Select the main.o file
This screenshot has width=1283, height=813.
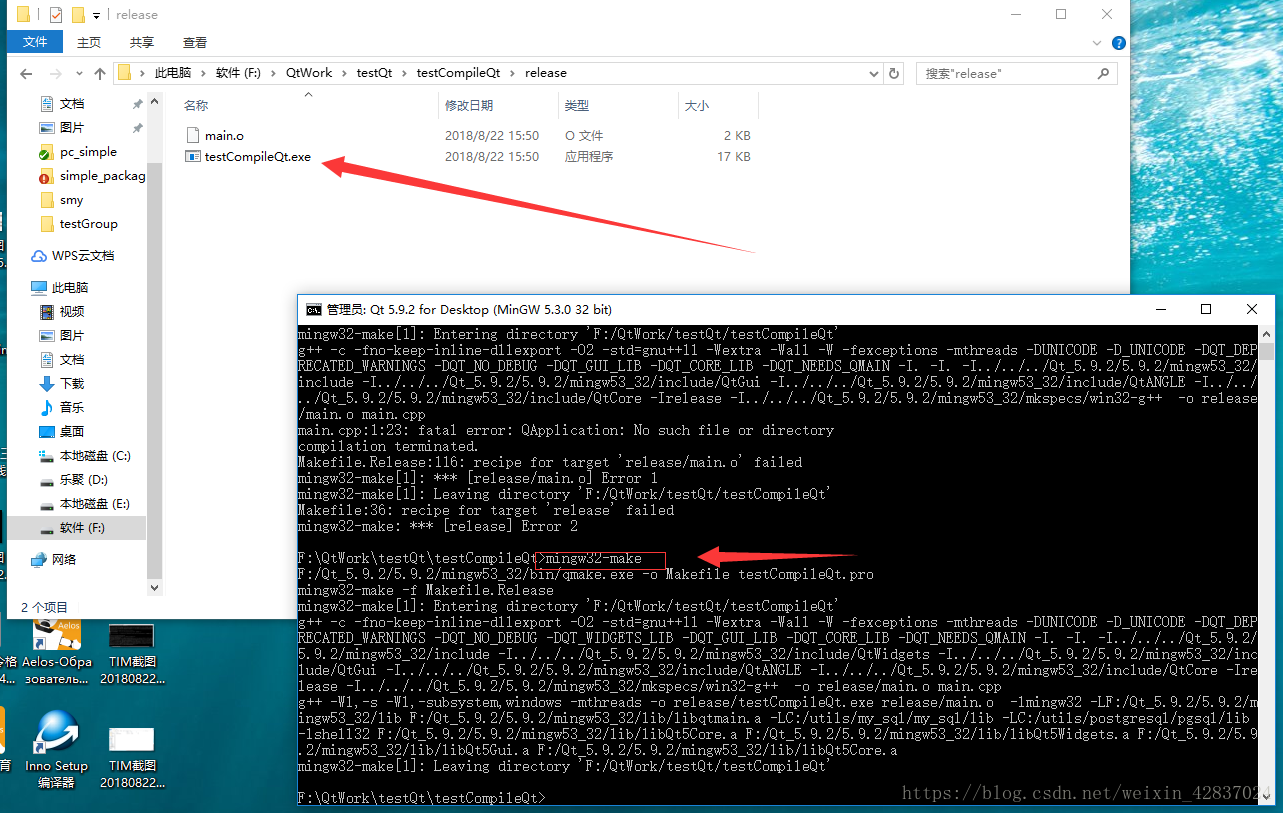click(224, 135)
